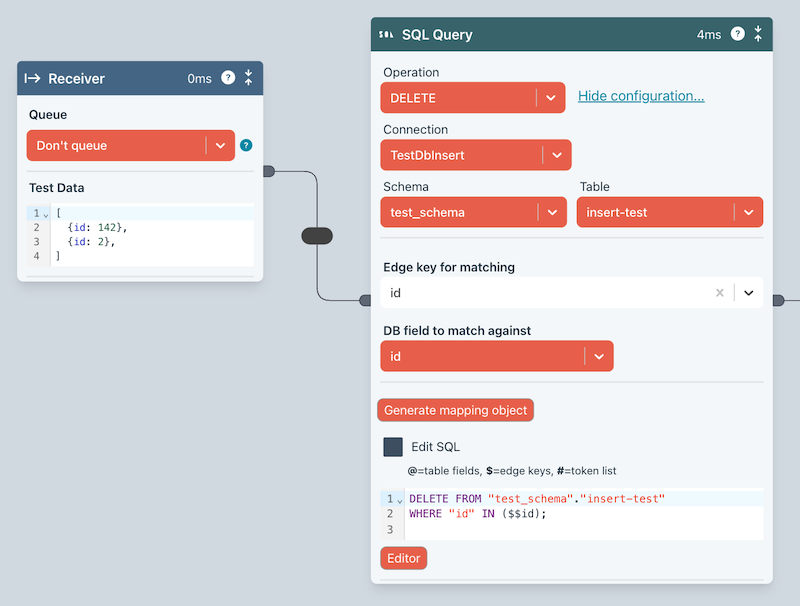This screenshot has width=800, height=606.
Task: Fold the SQL code at line 1
Action: tap(399, 499)
